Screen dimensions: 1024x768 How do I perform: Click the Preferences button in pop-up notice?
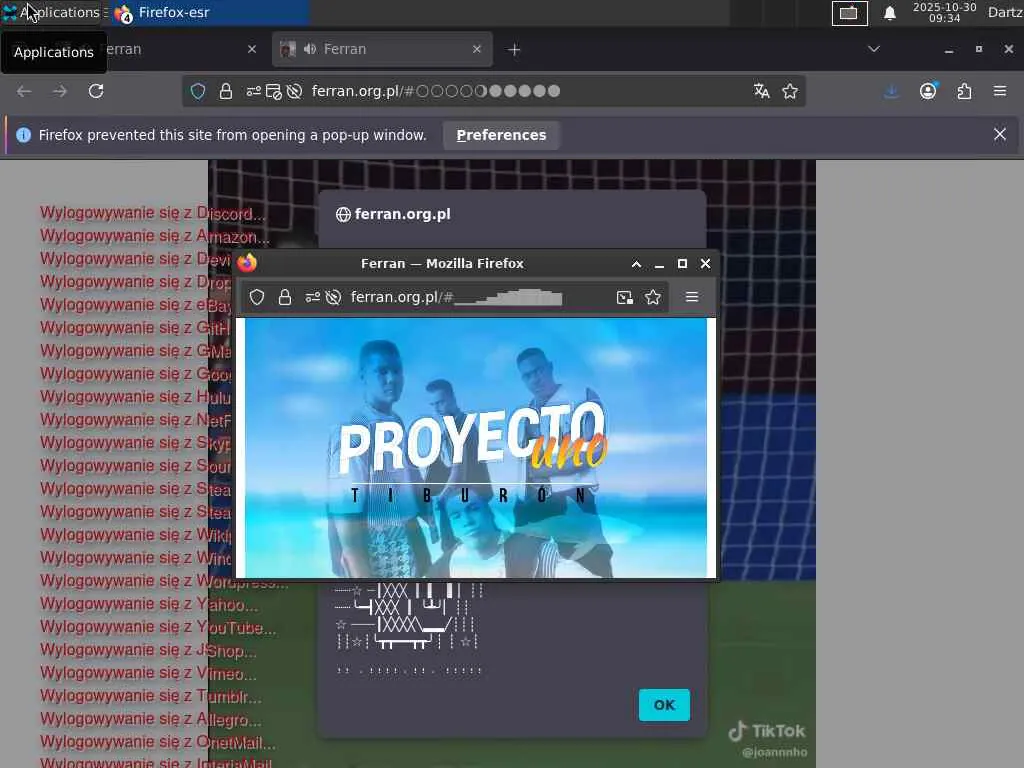[x=501, y=135]
